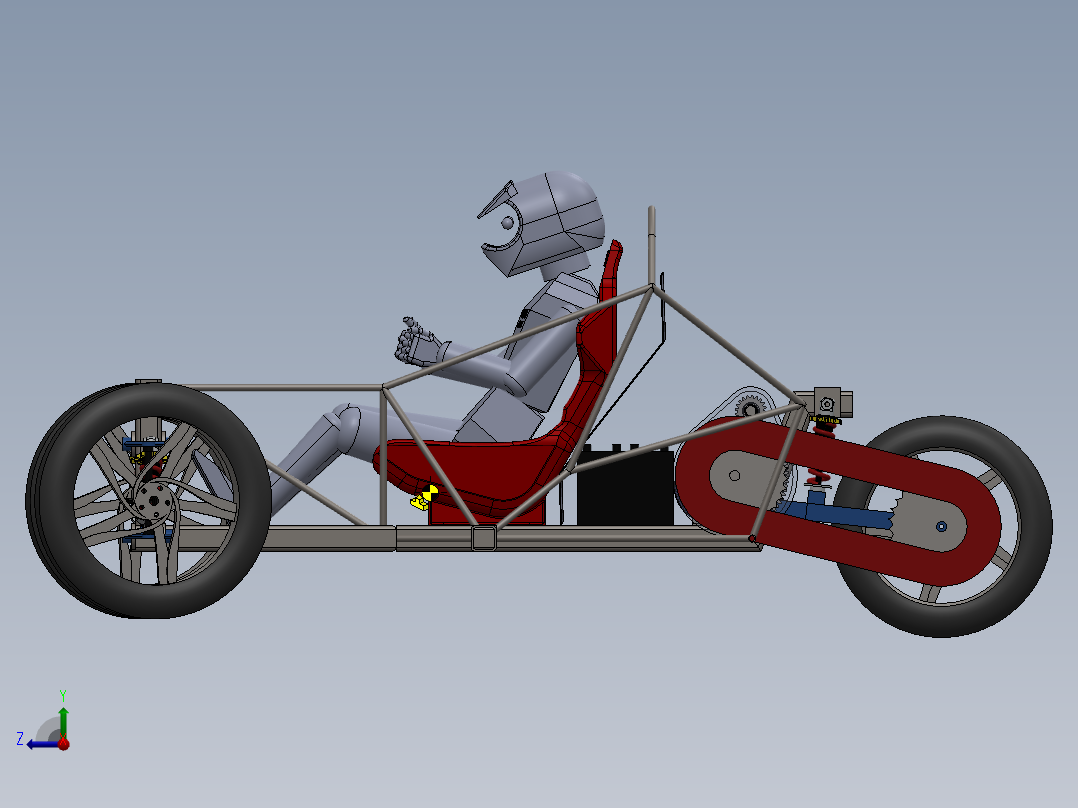Viewport: 1078px width, 808px height.
Task: Click the blue Z axis of the orientation triad
Action: [x=43, y=745]
